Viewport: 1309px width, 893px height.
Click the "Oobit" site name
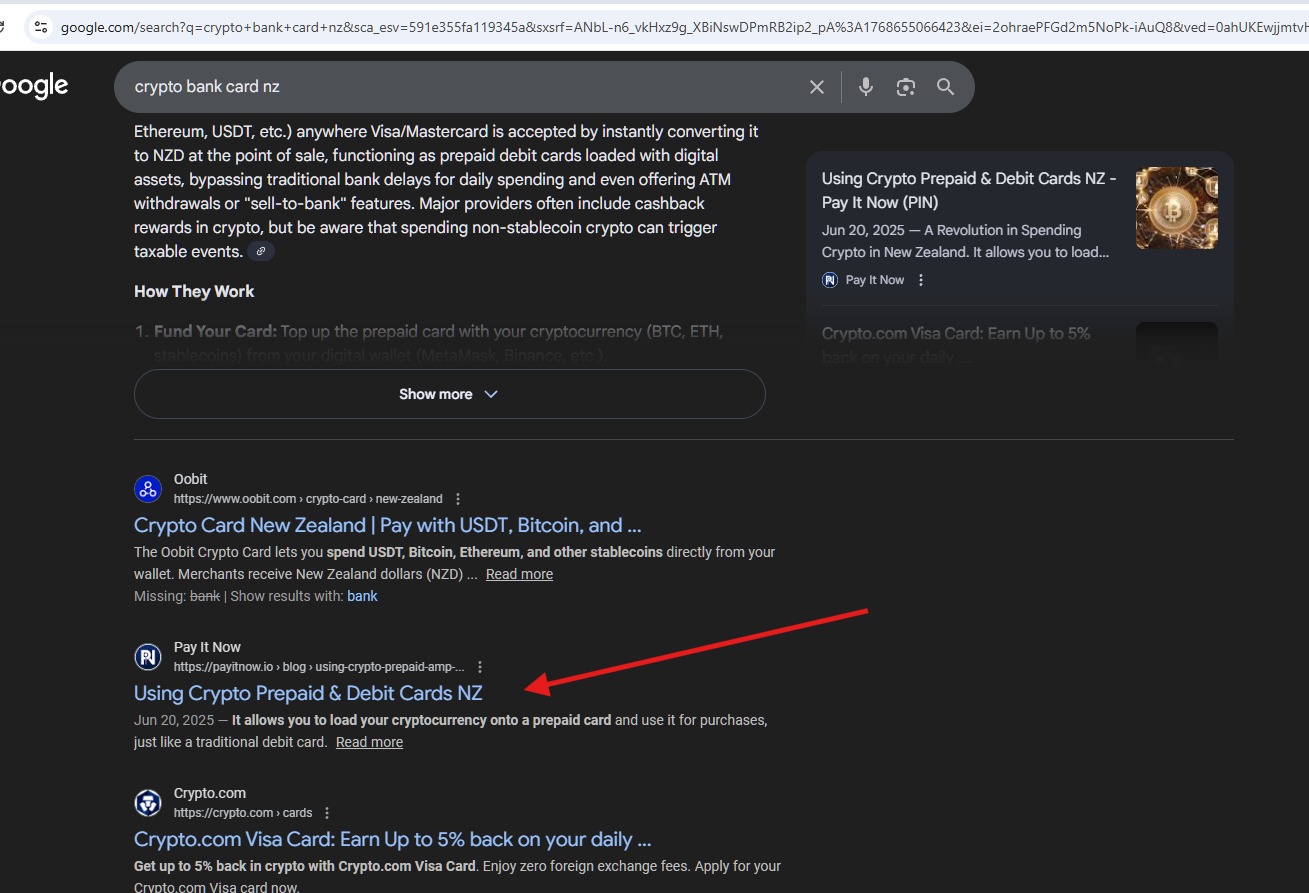pos(191,479)
